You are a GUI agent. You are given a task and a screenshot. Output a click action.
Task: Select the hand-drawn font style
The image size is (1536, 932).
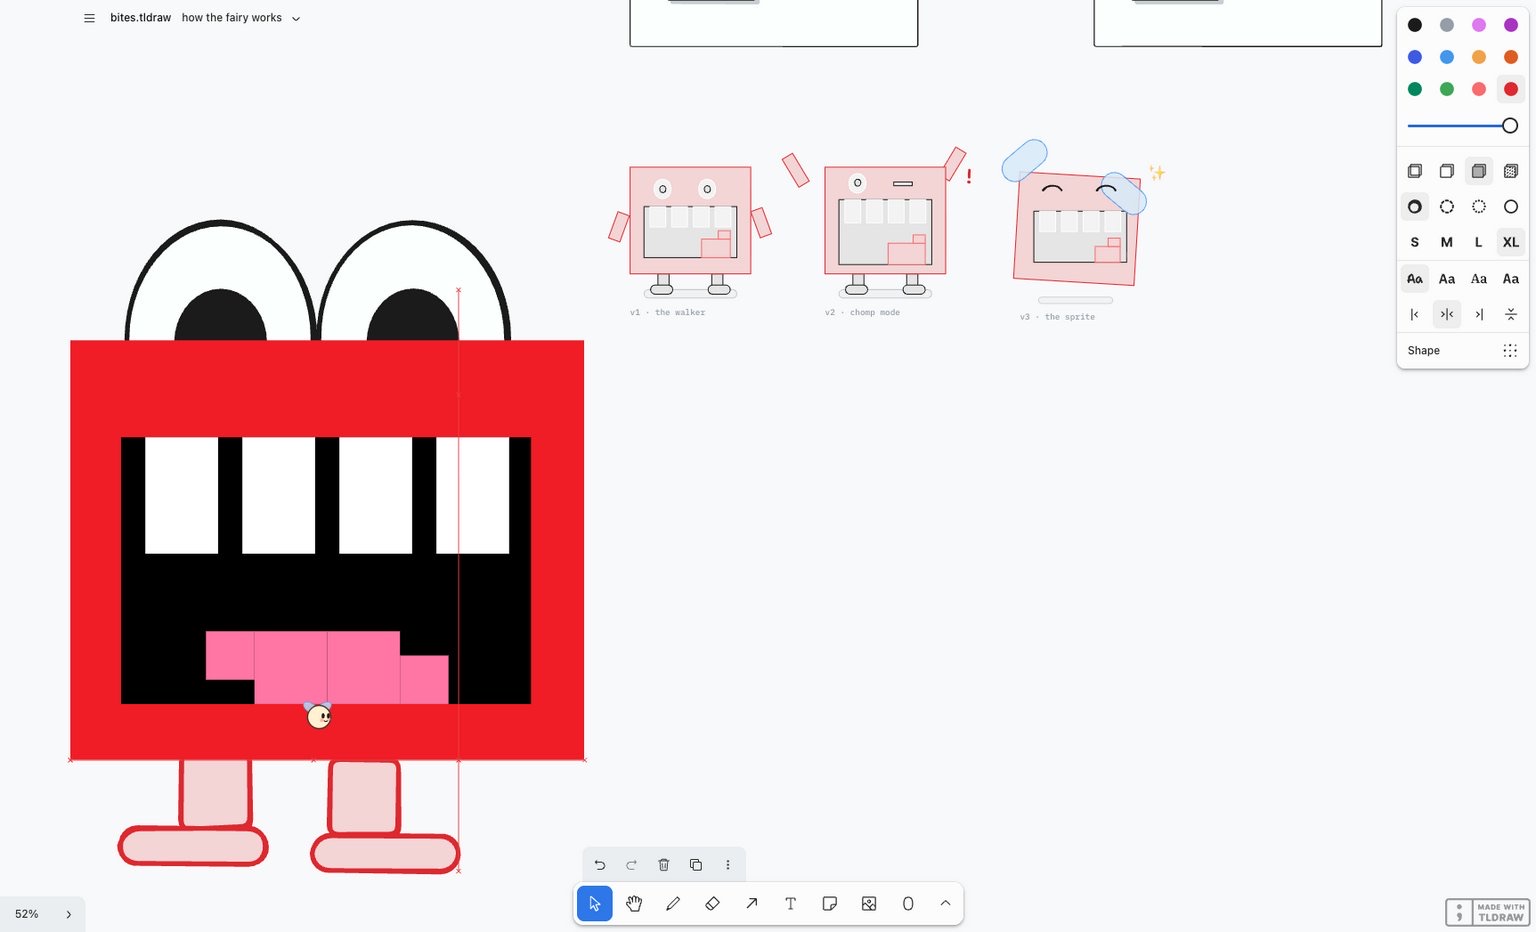[1414, 279]
